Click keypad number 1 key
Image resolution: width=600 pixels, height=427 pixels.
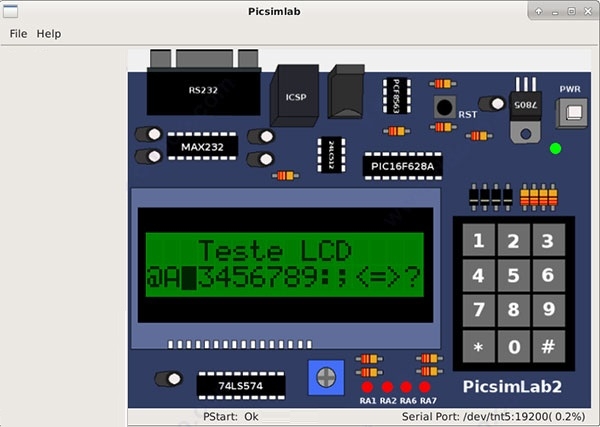(x=478, y=240)
